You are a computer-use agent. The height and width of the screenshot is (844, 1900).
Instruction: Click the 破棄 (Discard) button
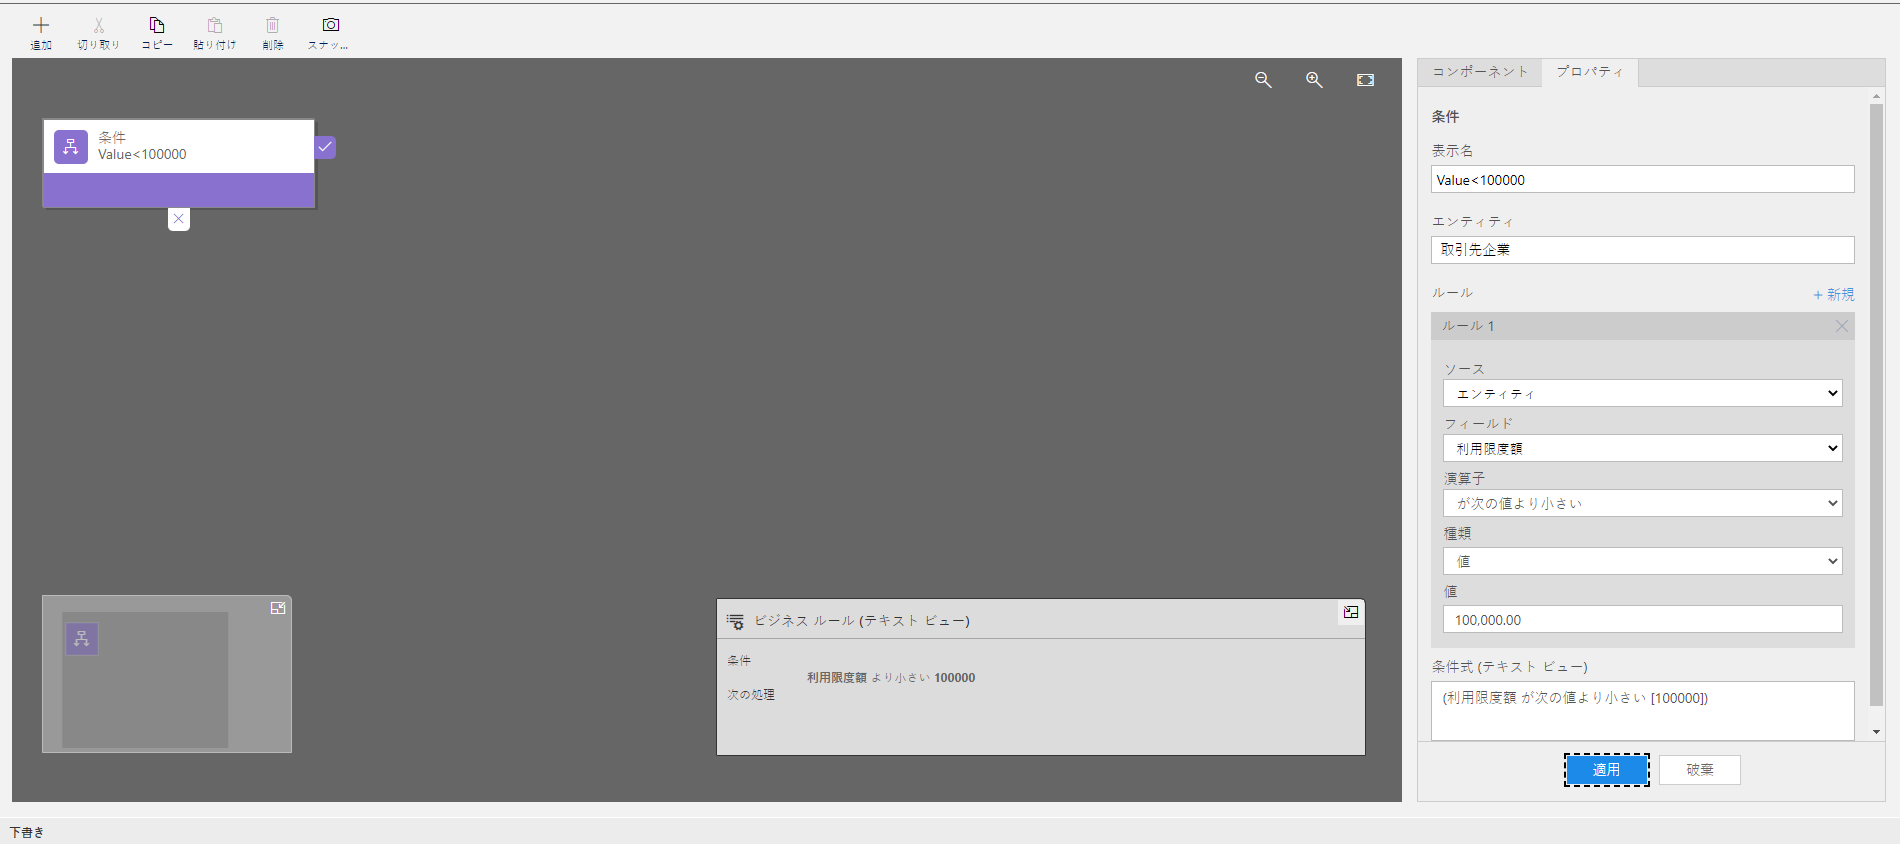tap(1700, 770)
